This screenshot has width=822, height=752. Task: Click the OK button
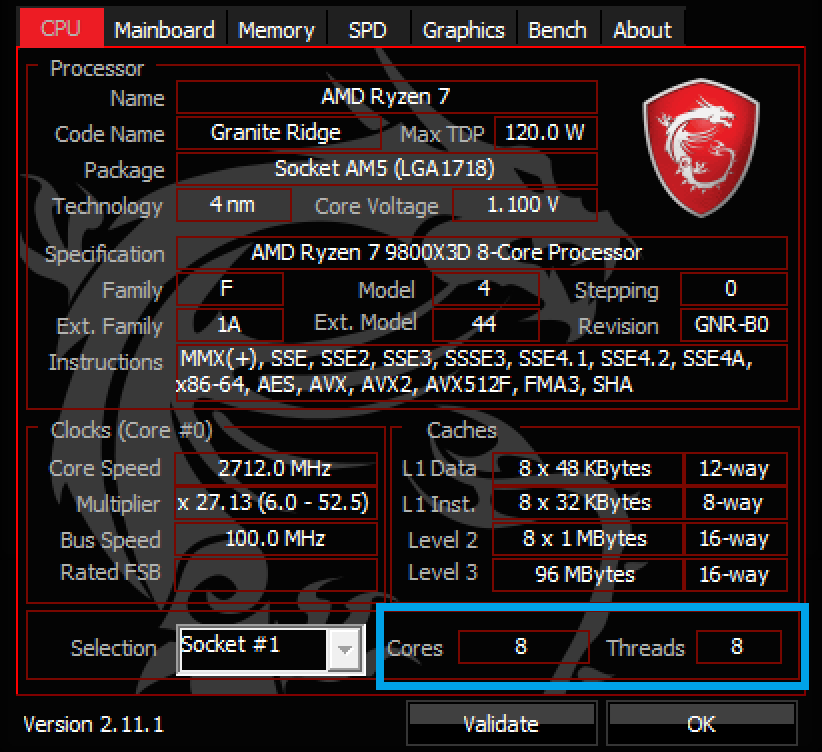[701, 724]
